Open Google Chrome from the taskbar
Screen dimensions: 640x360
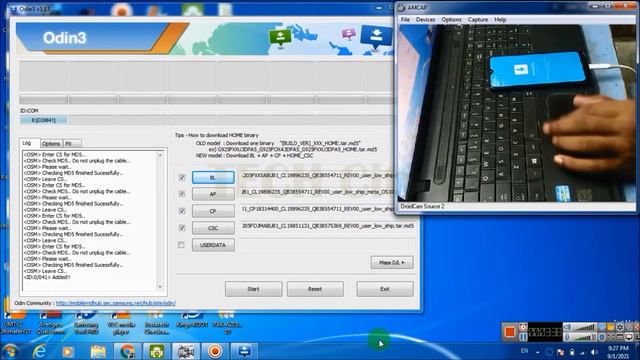coord(127,351)
